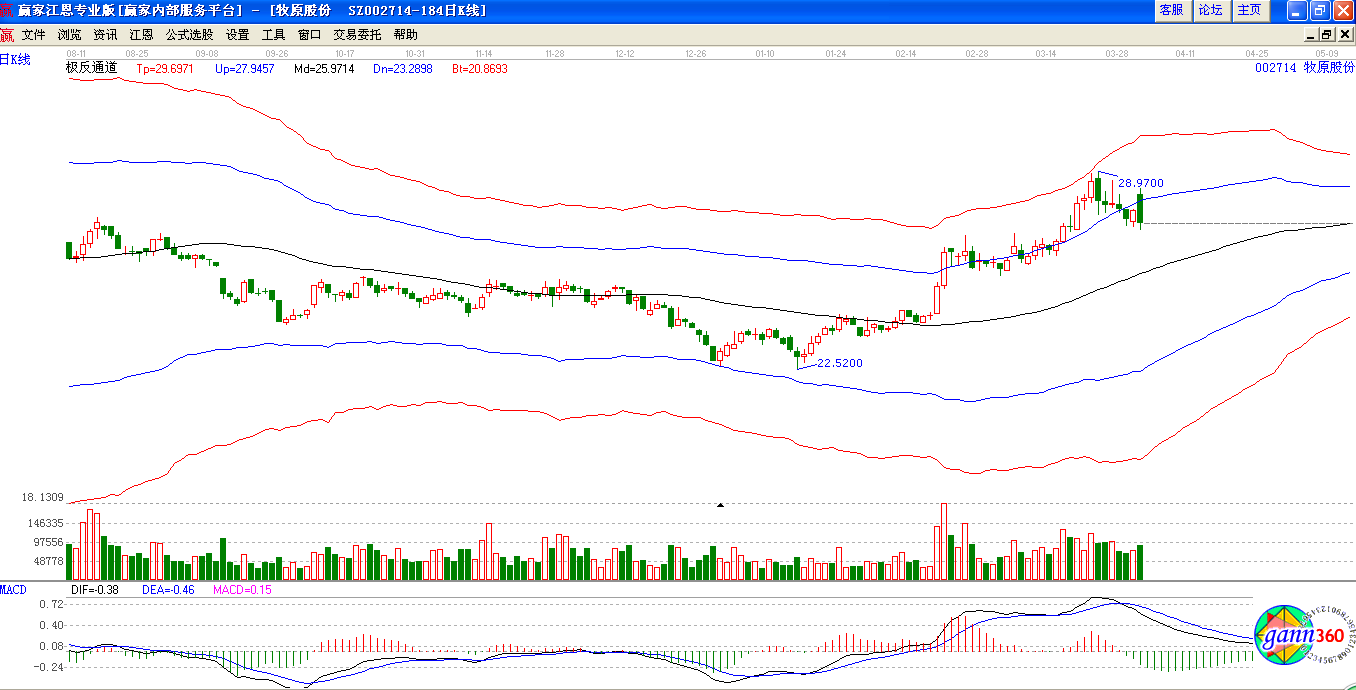1356x690 pixels.
Task: Open the 窗口 menu
Action: 310,34
